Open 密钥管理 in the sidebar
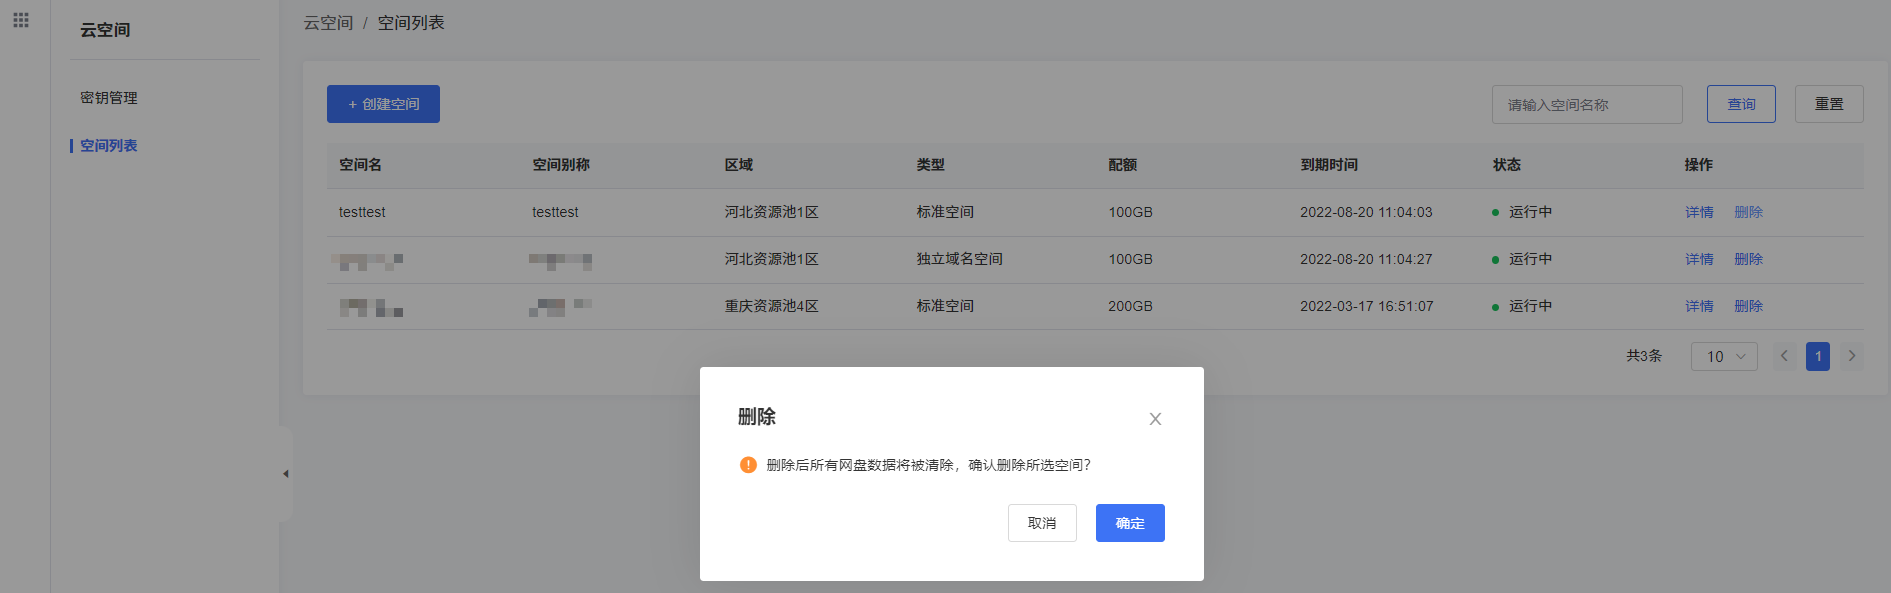The image size is (1891, 593). pyautogui.click(x=109, y=98)
